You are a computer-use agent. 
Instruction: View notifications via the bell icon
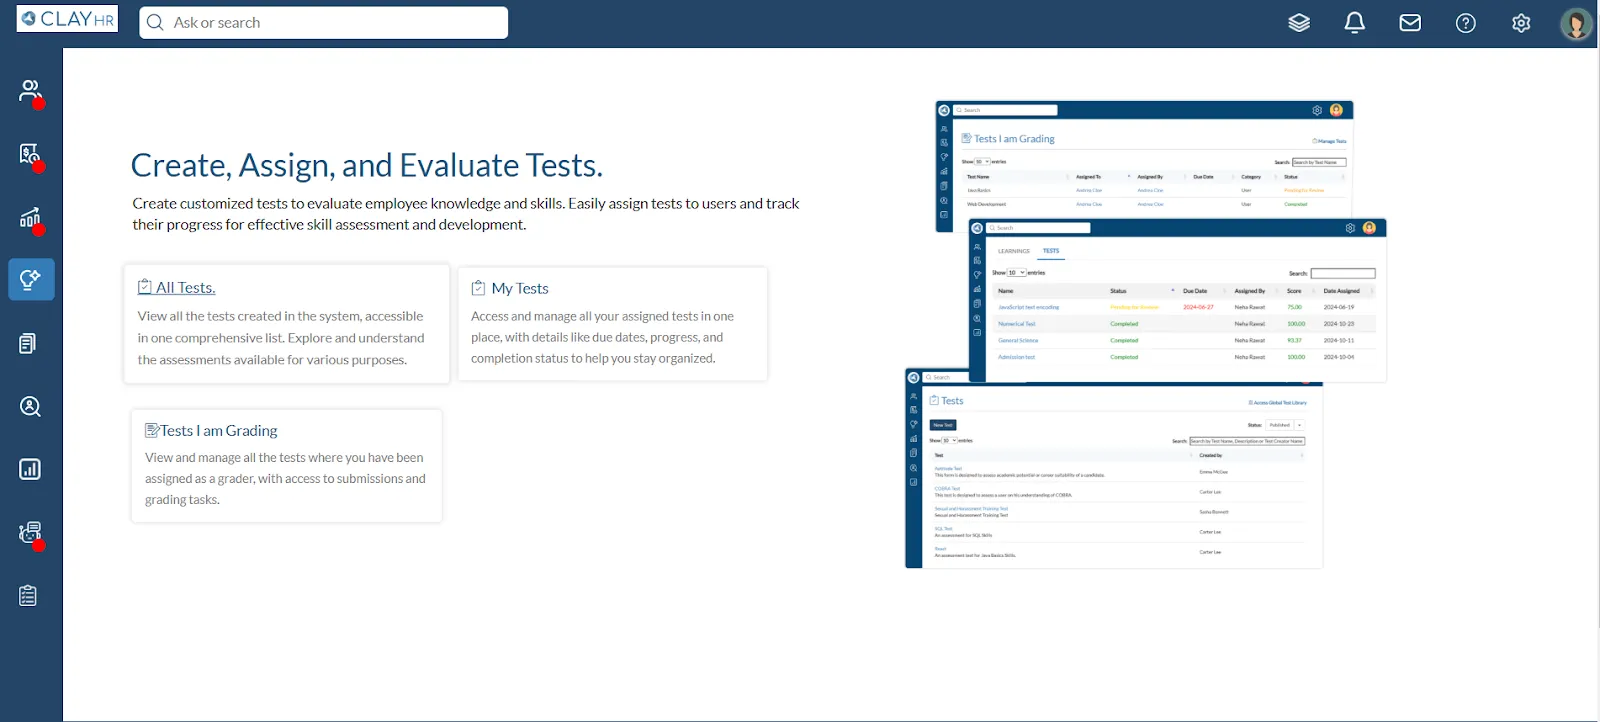(1355, 23)
